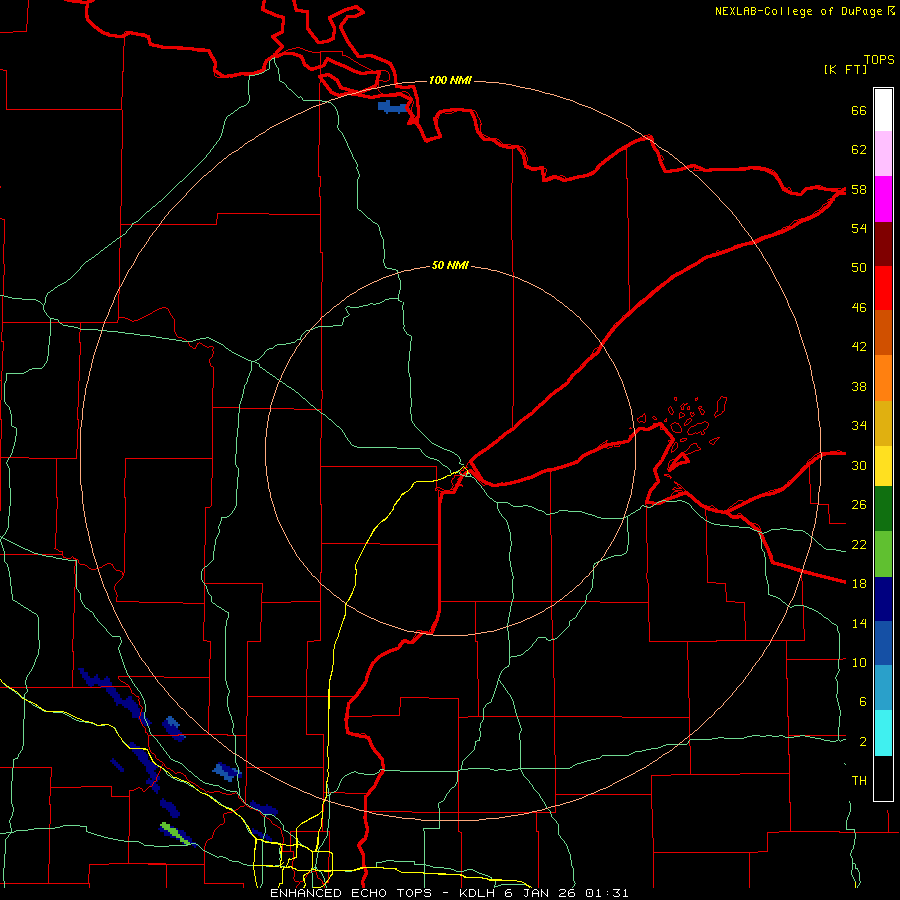Choose the cyan legend swatch
The height and width of the screenshot is (900, 900).
[x=883, y=734]
